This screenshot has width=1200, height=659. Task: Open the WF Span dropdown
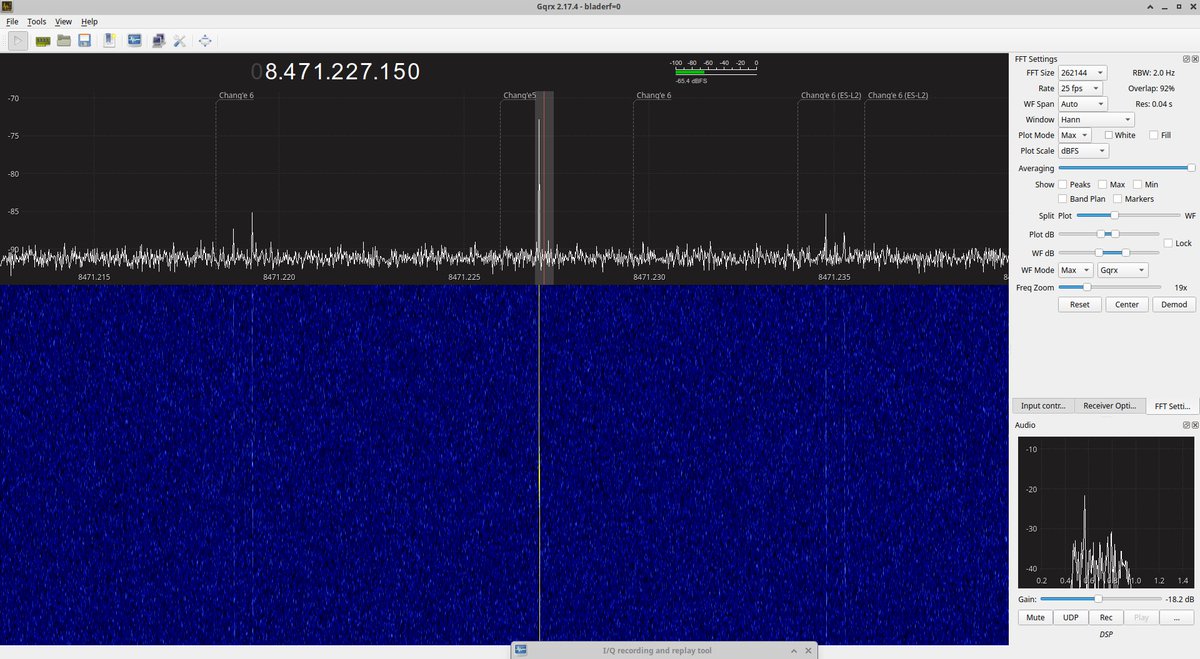click(x=1082, y=104)
